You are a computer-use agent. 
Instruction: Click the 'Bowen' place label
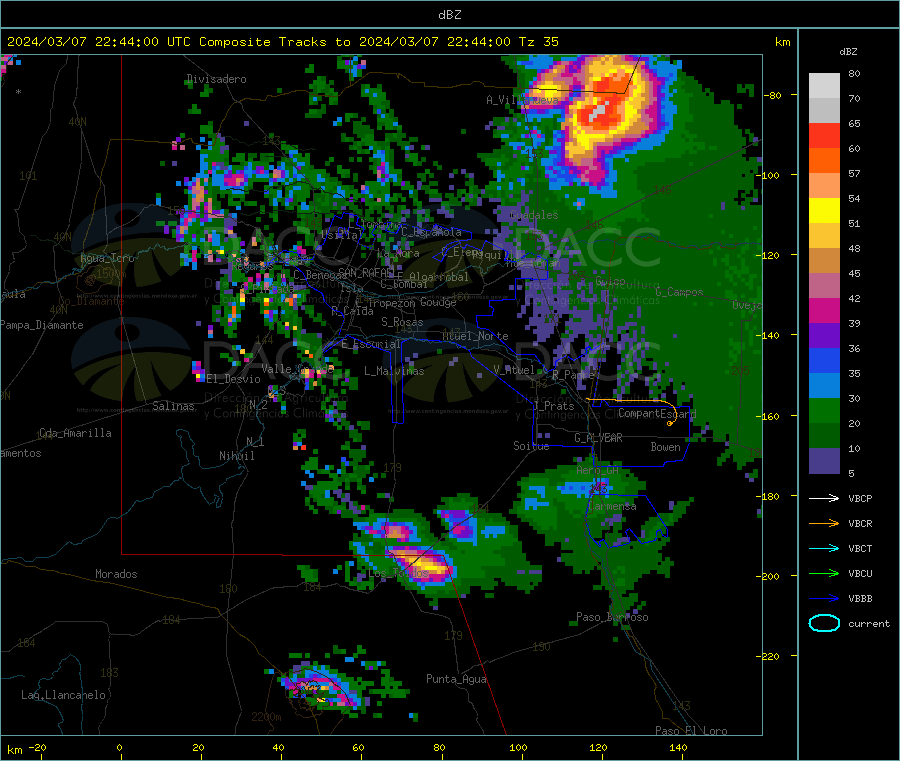pos(665,447)
